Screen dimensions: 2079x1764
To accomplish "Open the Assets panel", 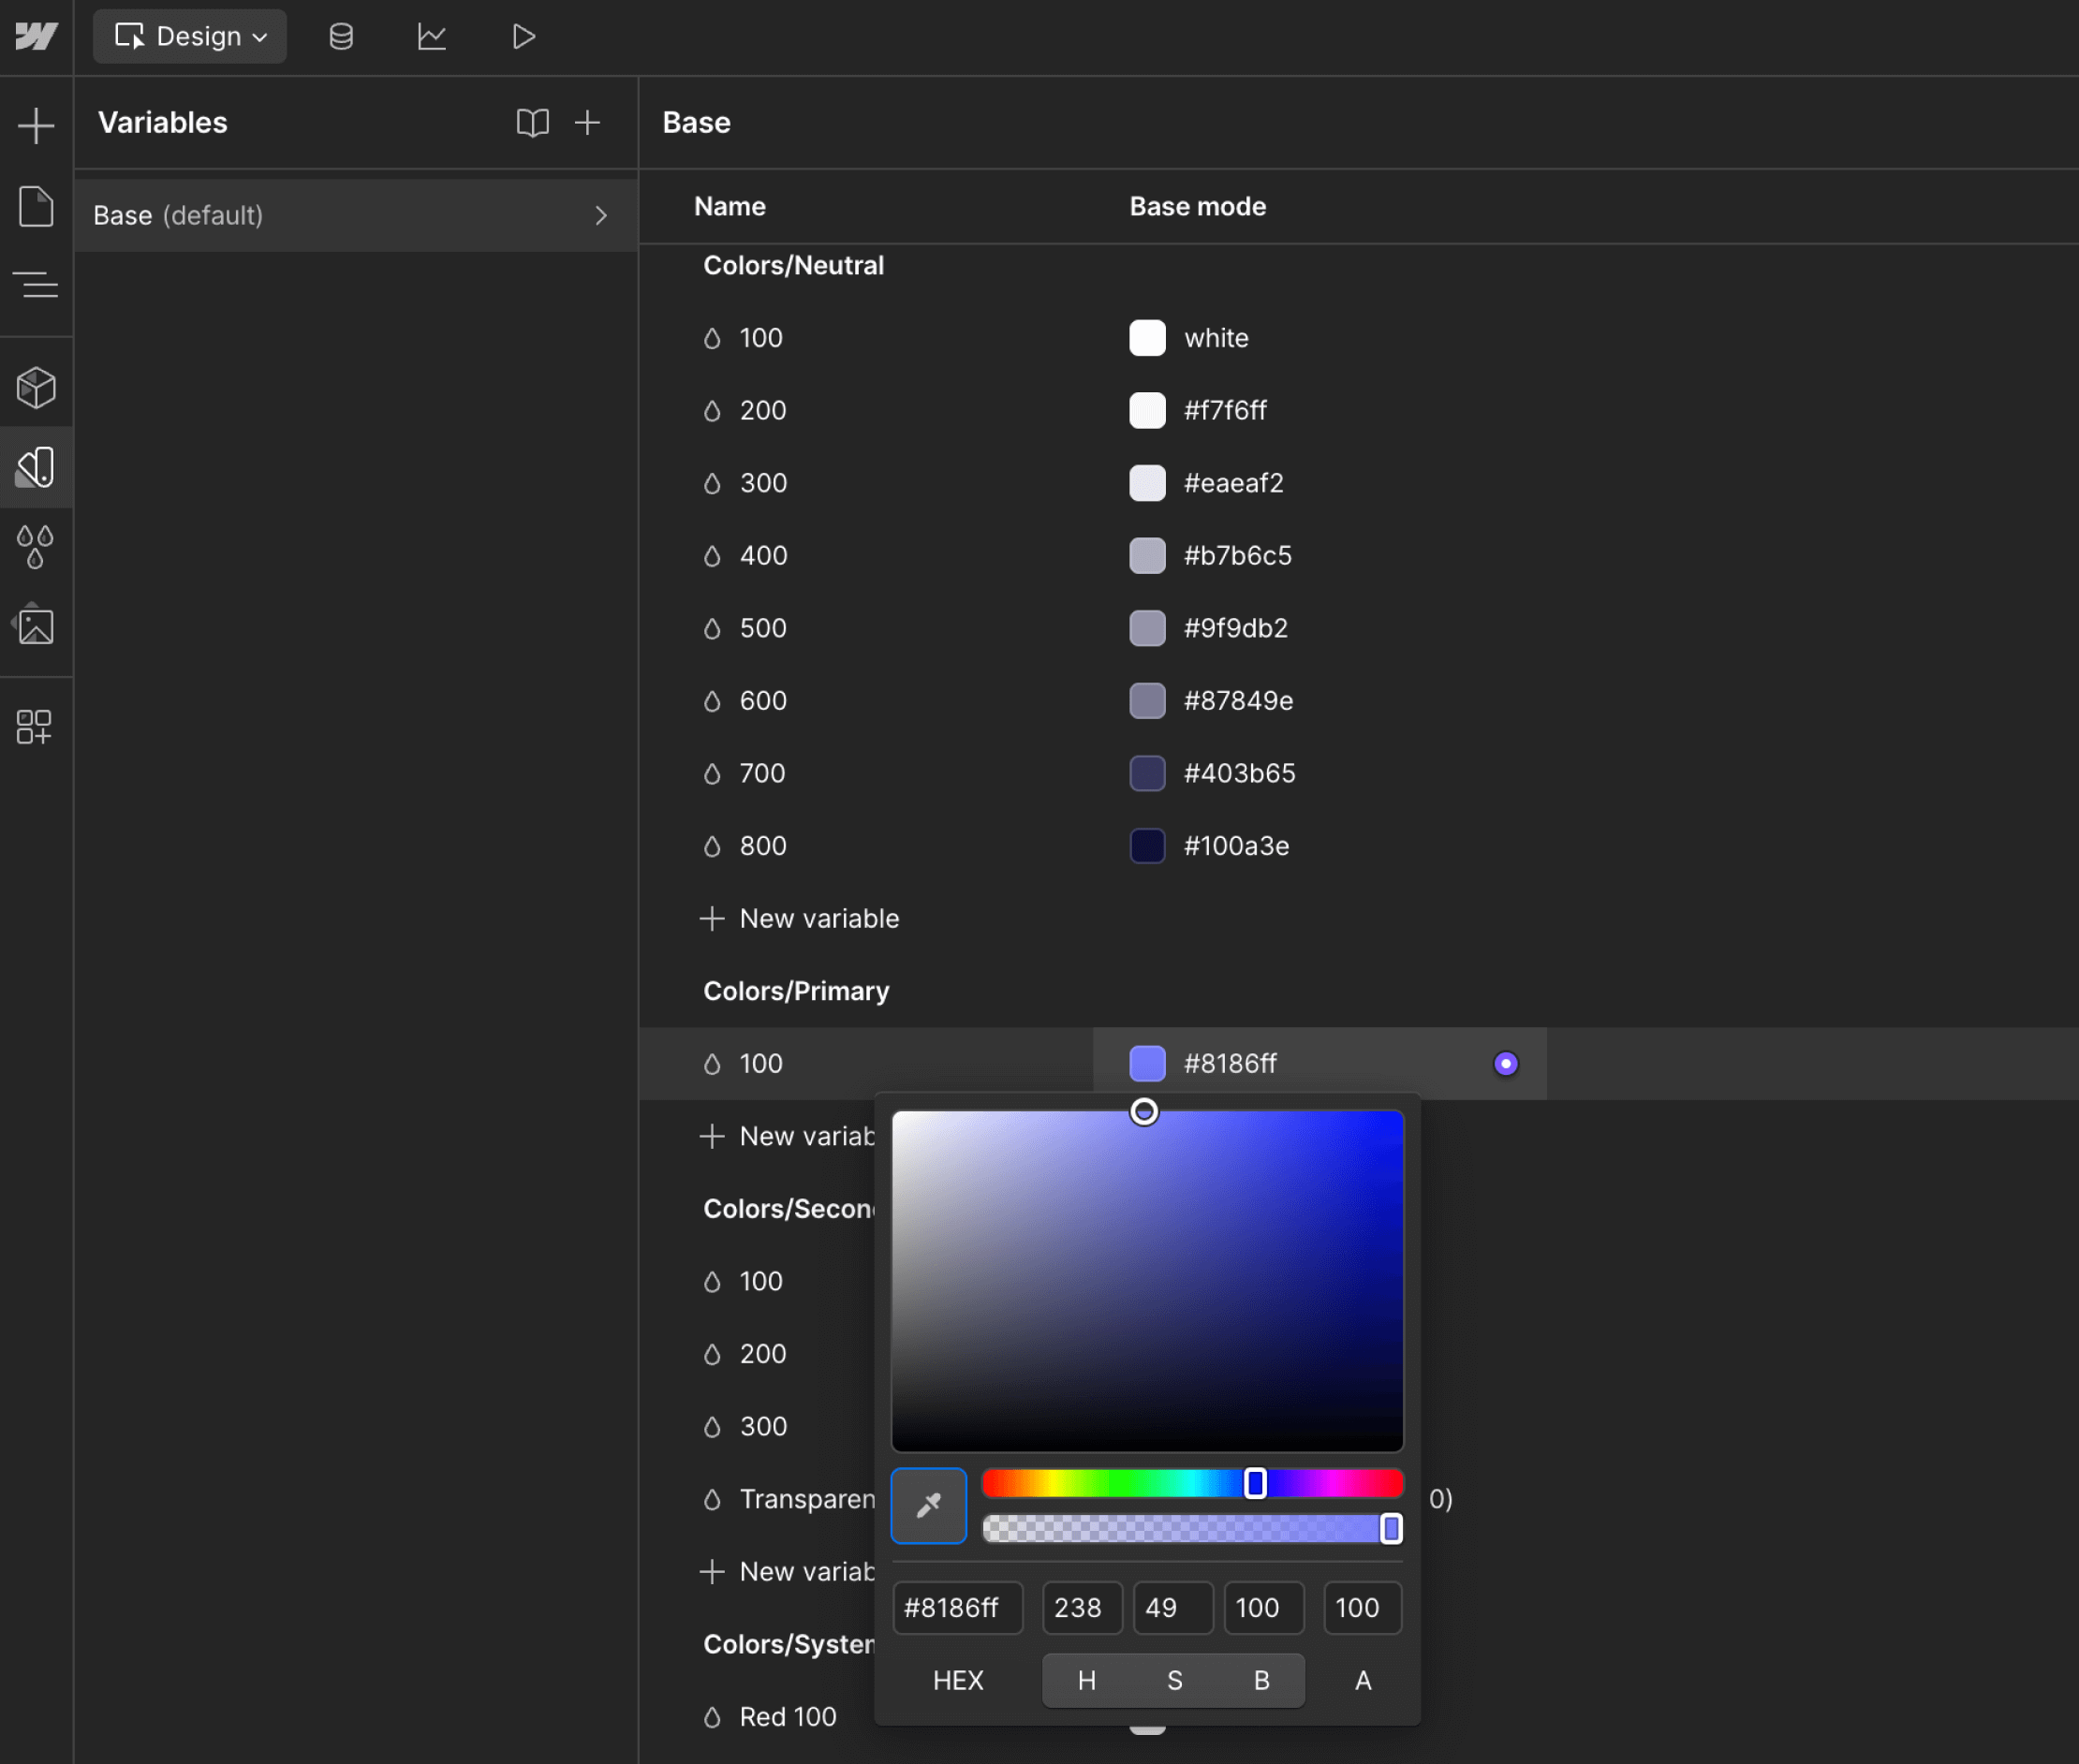I will point(37,625).
